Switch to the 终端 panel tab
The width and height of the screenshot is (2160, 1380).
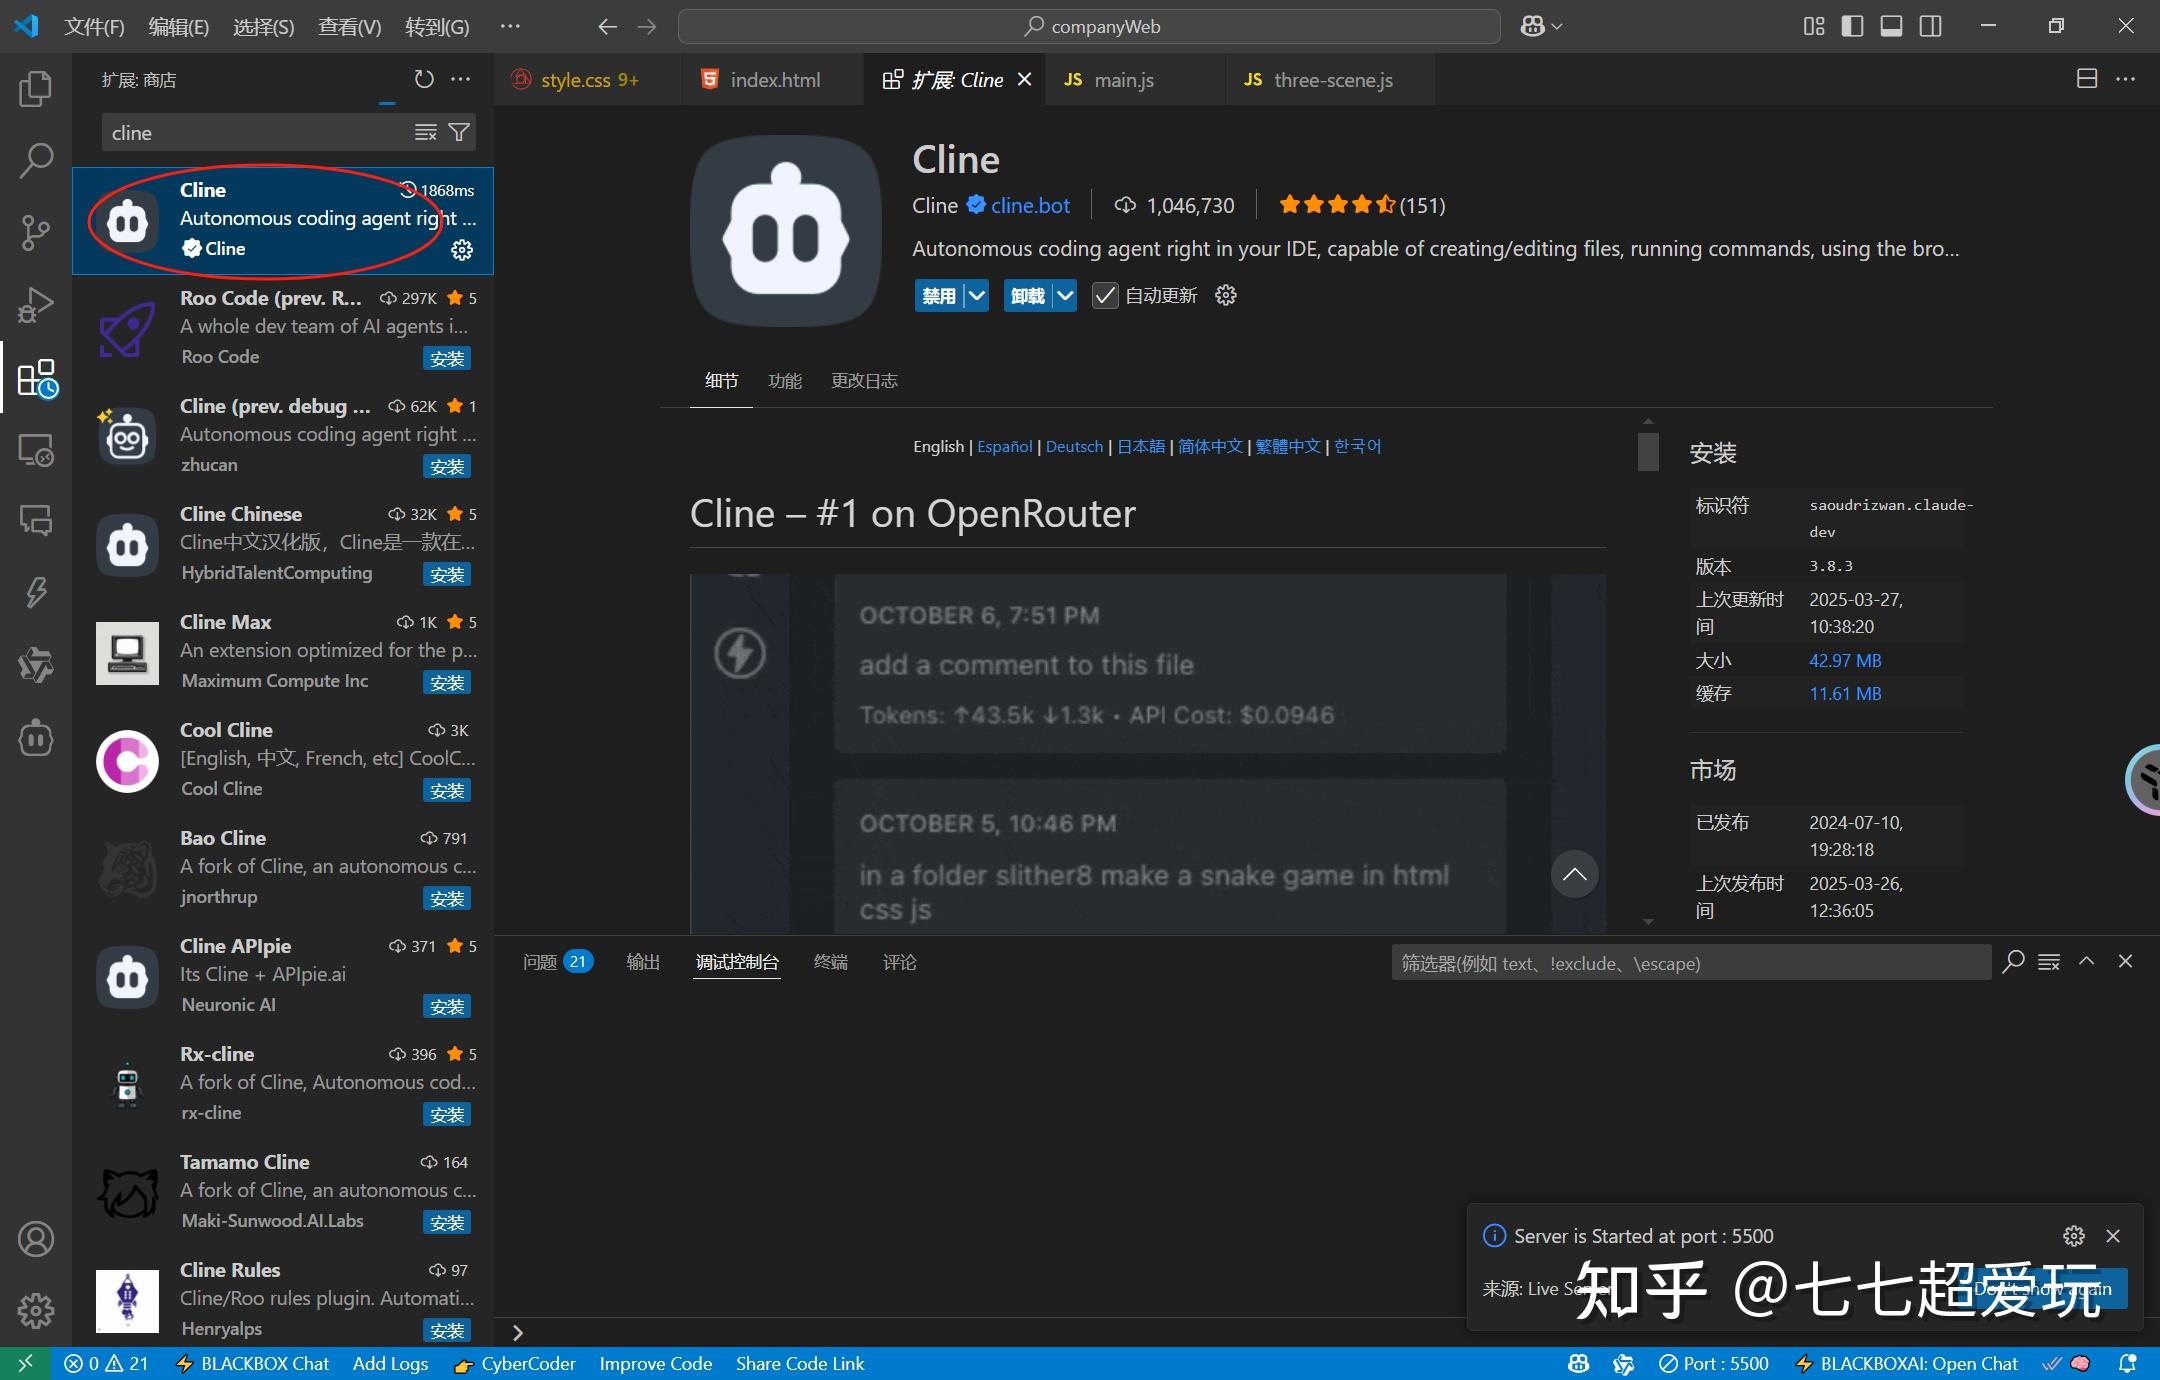830,962
